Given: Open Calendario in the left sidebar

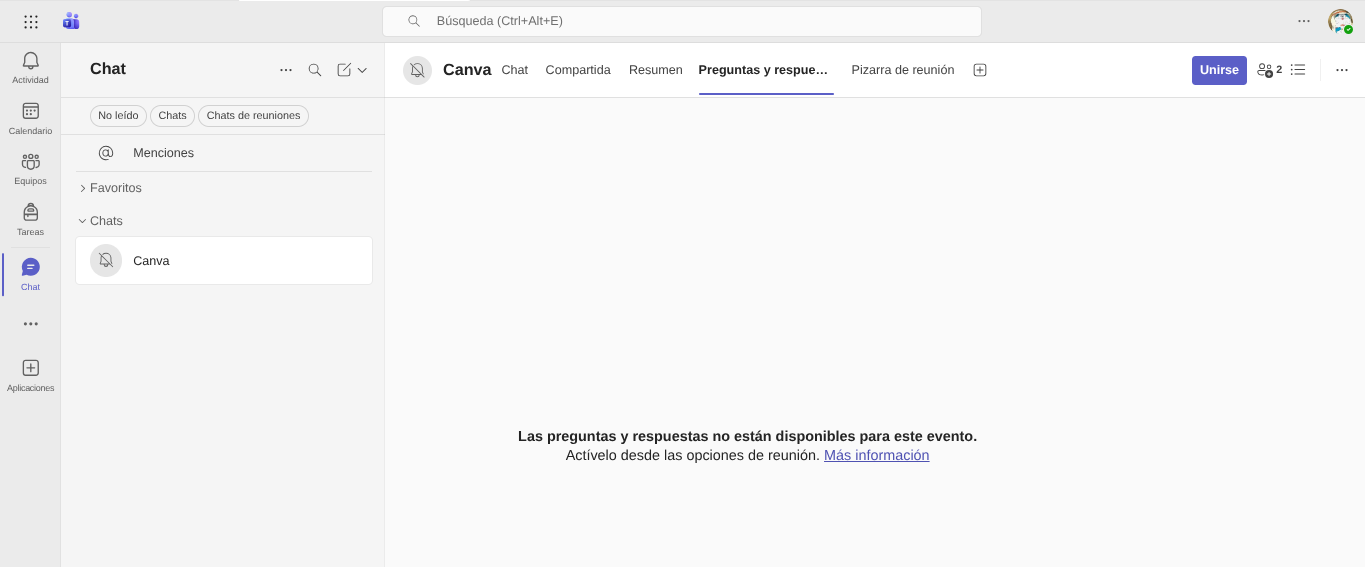Looking at the screenshot, I should (30, 118).
